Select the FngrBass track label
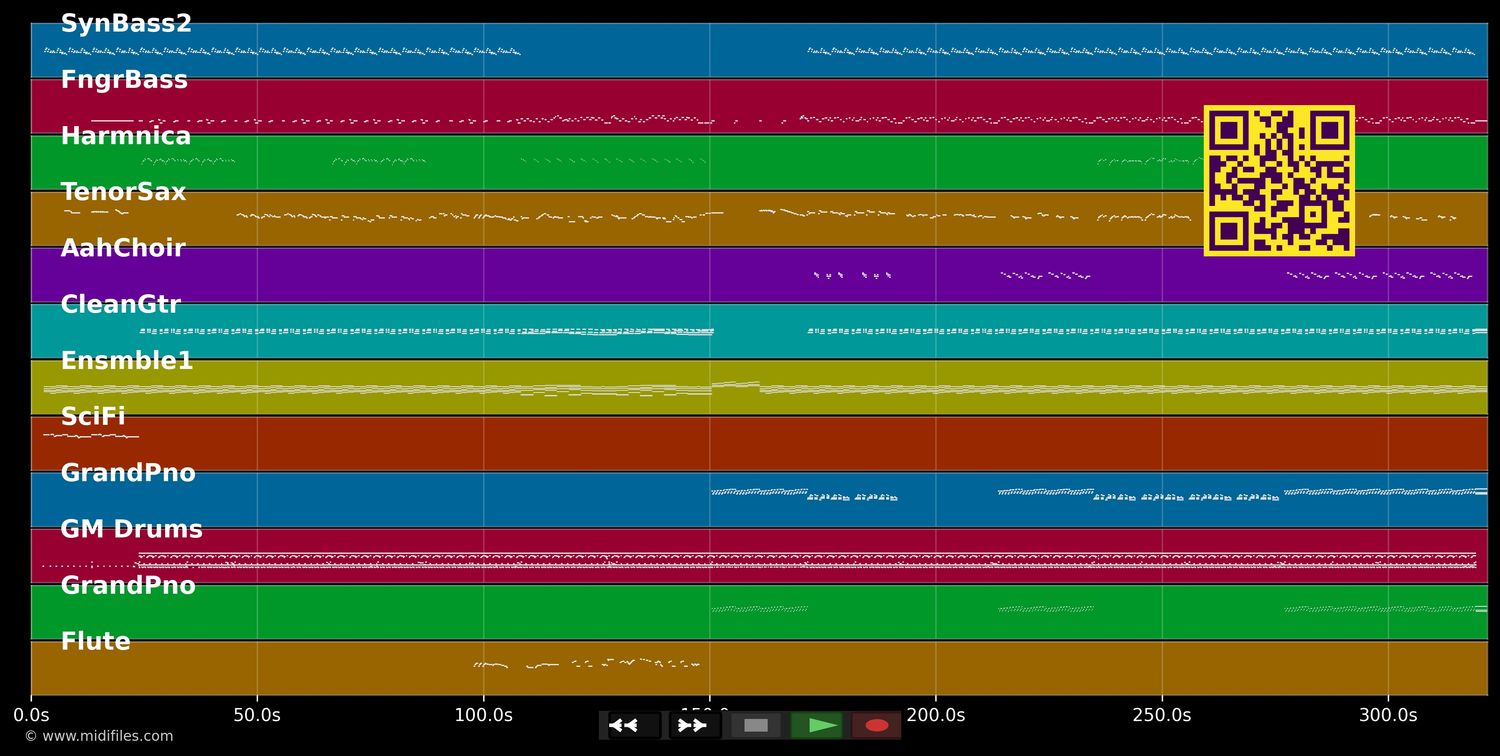1500x756 pixels. pyautogui.click(x=124, y=80)
